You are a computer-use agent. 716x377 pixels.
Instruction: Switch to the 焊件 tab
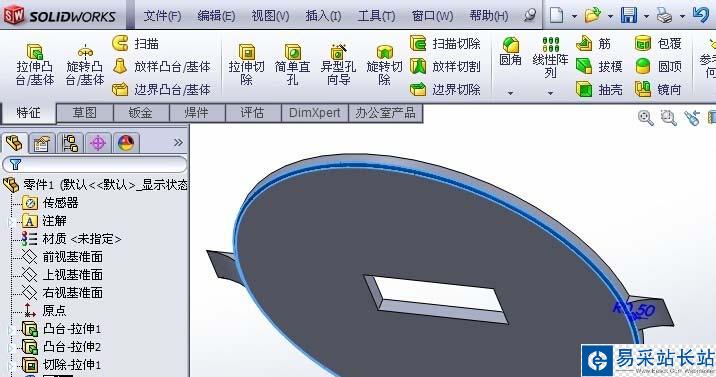(x=197, y=113)
